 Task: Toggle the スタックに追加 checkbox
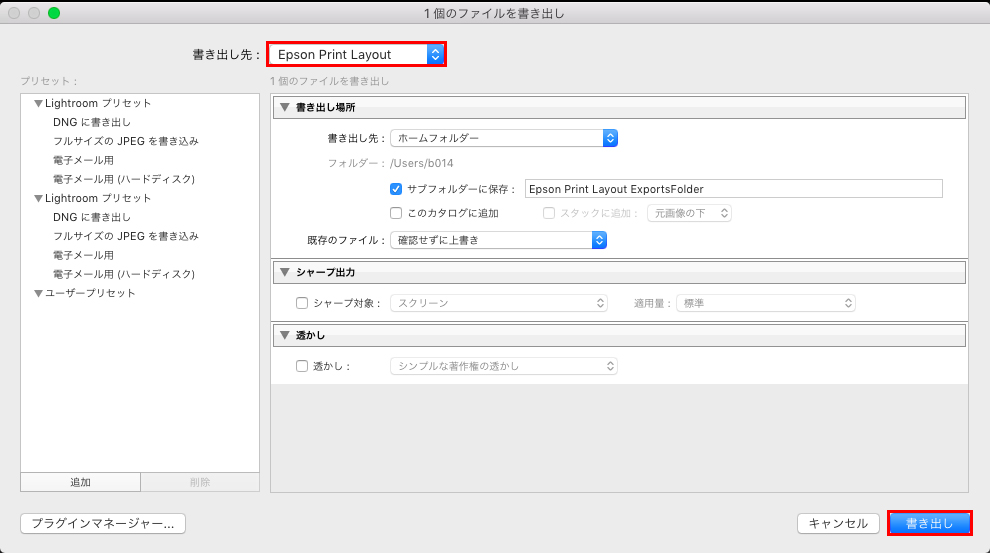(549, 213)
